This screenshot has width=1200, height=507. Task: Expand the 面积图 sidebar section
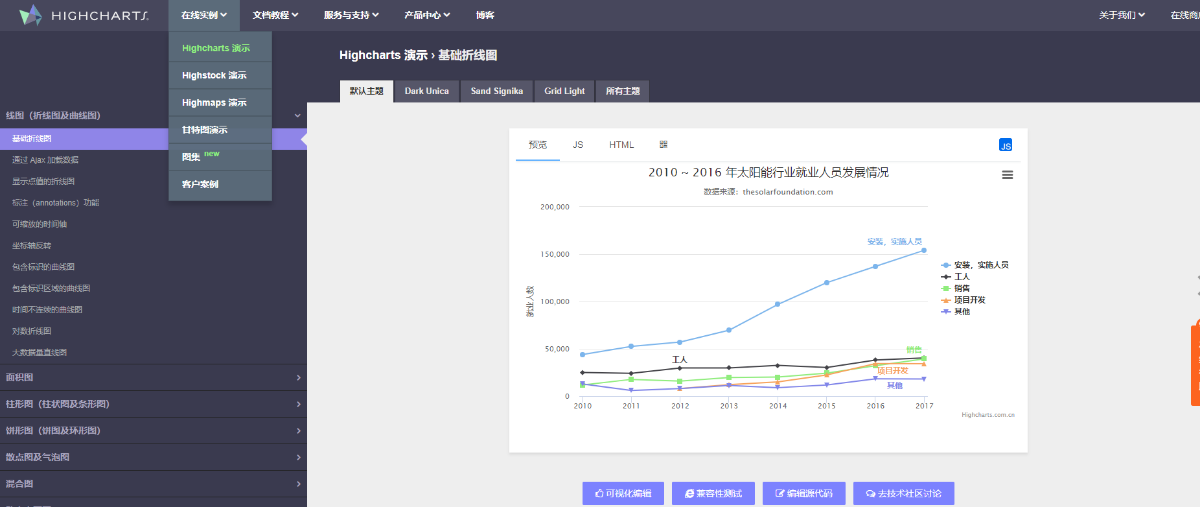point(153,378)
